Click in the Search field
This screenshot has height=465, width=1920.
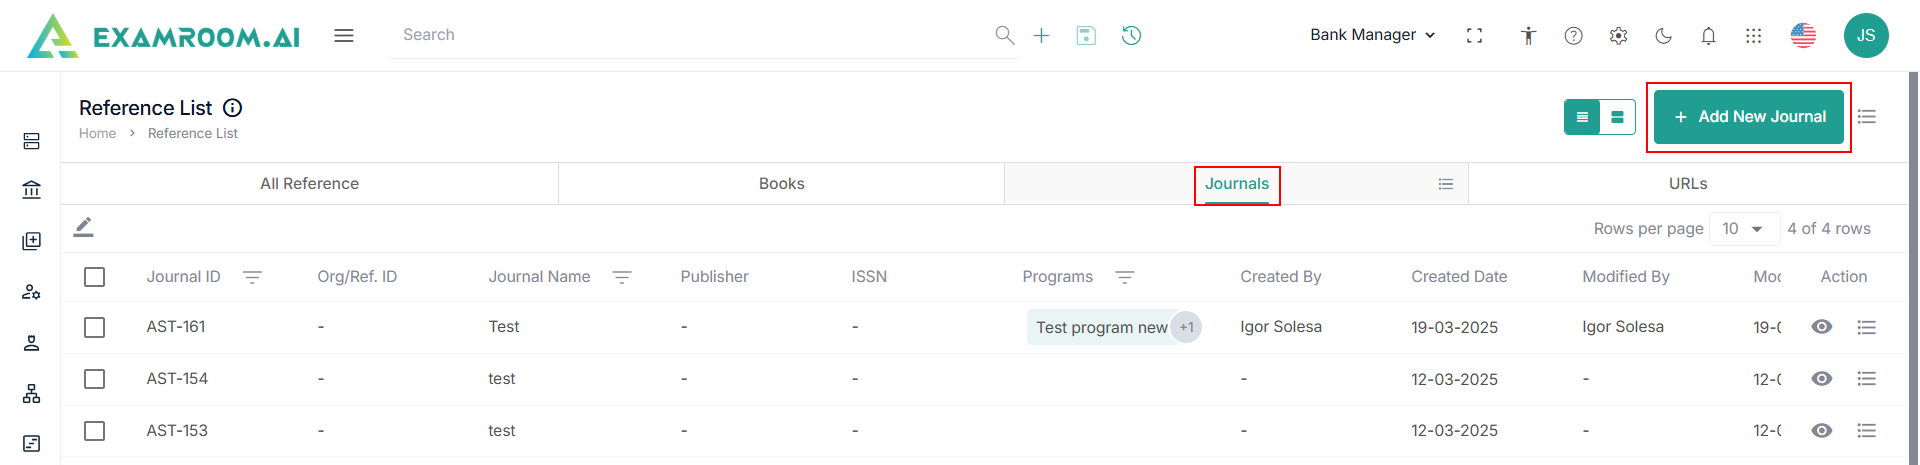(x=690, y=35)
